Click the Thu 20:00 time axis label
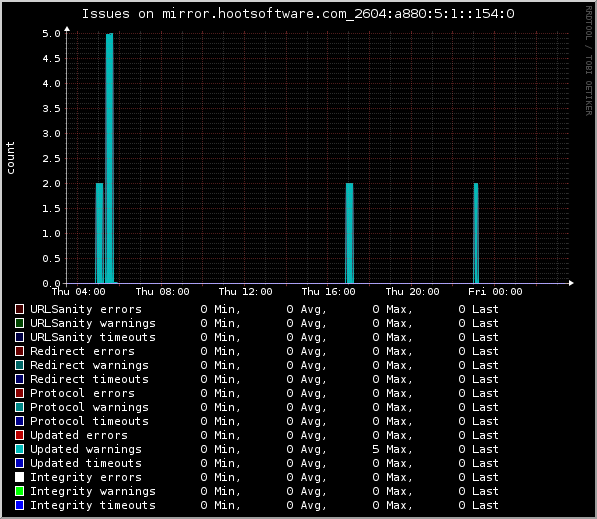This screenshot has width=597, height=519. coord(412,292)
